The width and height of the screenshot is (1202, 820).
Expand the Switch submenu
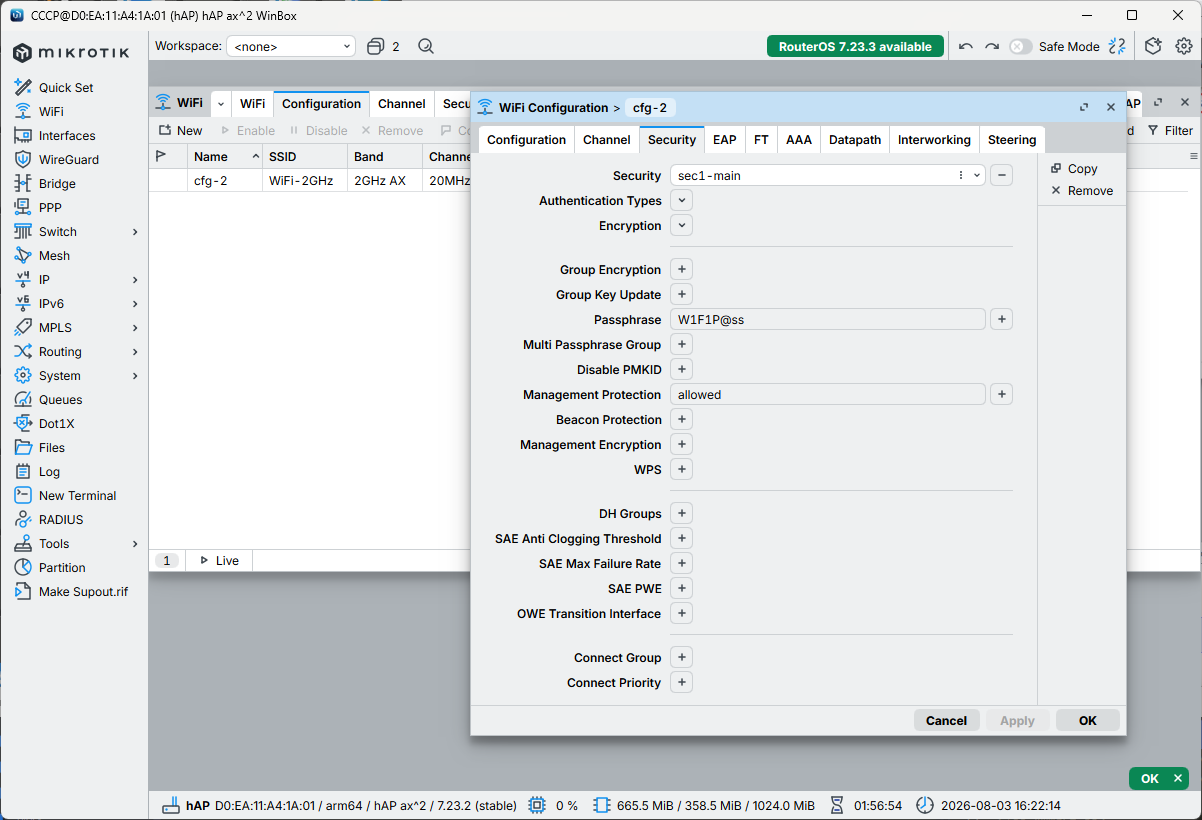tap(135, 232)
